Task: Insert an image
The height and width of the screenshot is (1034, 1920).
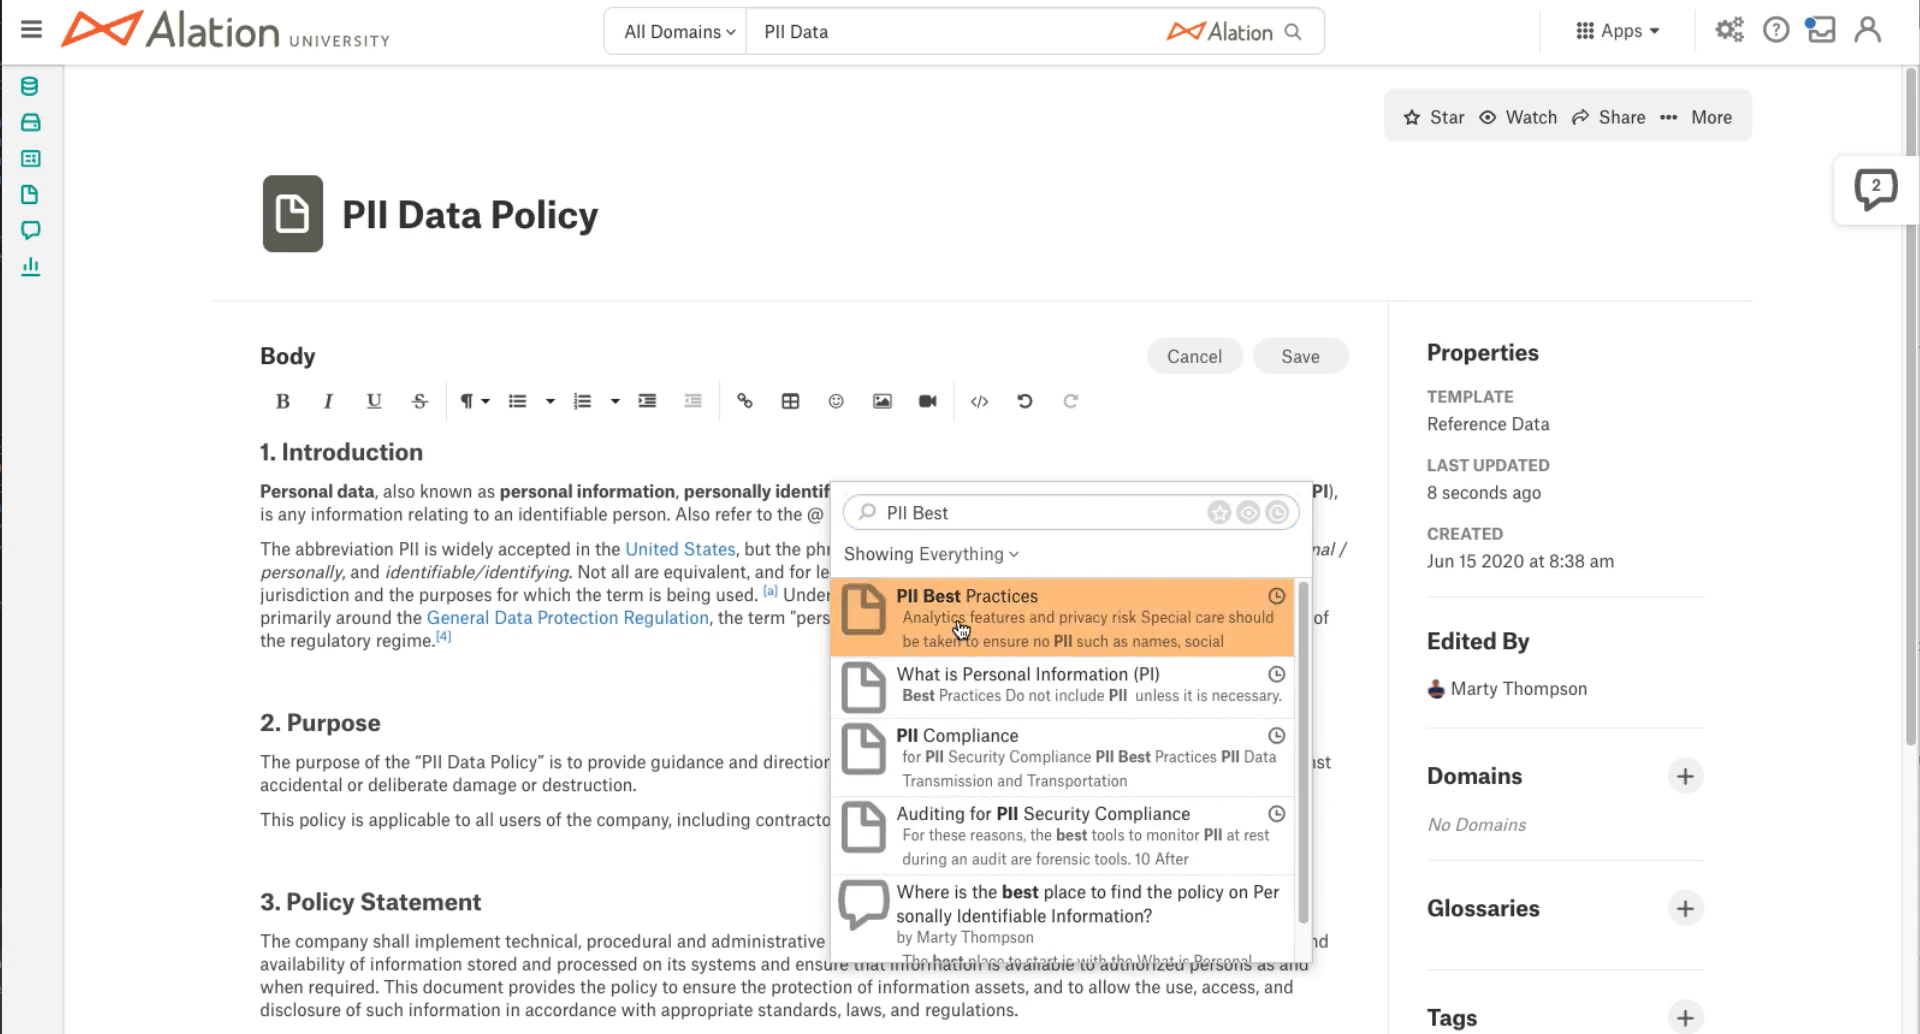Action: (882, 401)
